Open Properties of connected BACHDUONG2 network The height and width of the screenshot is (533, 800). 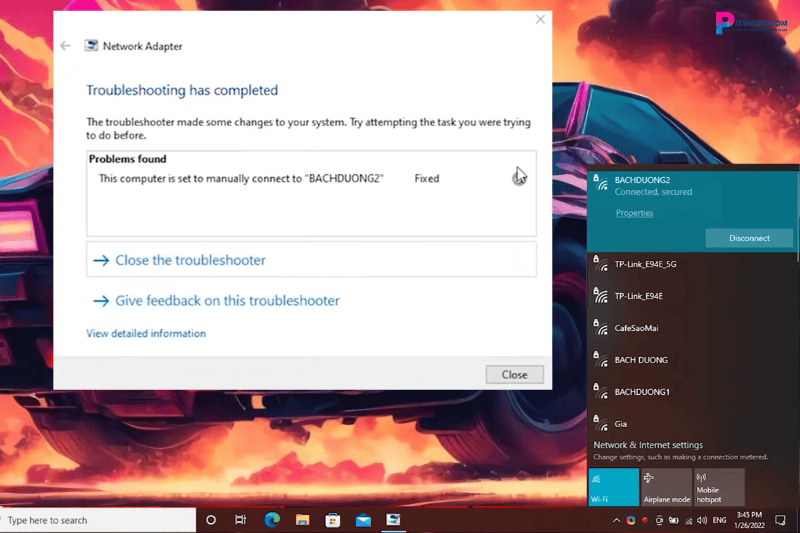coord(634,213)
